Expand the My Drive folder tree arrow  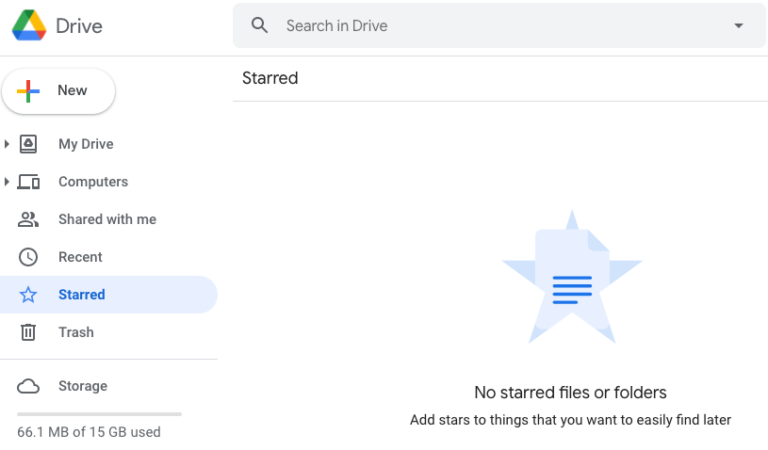tap(7, 144)
